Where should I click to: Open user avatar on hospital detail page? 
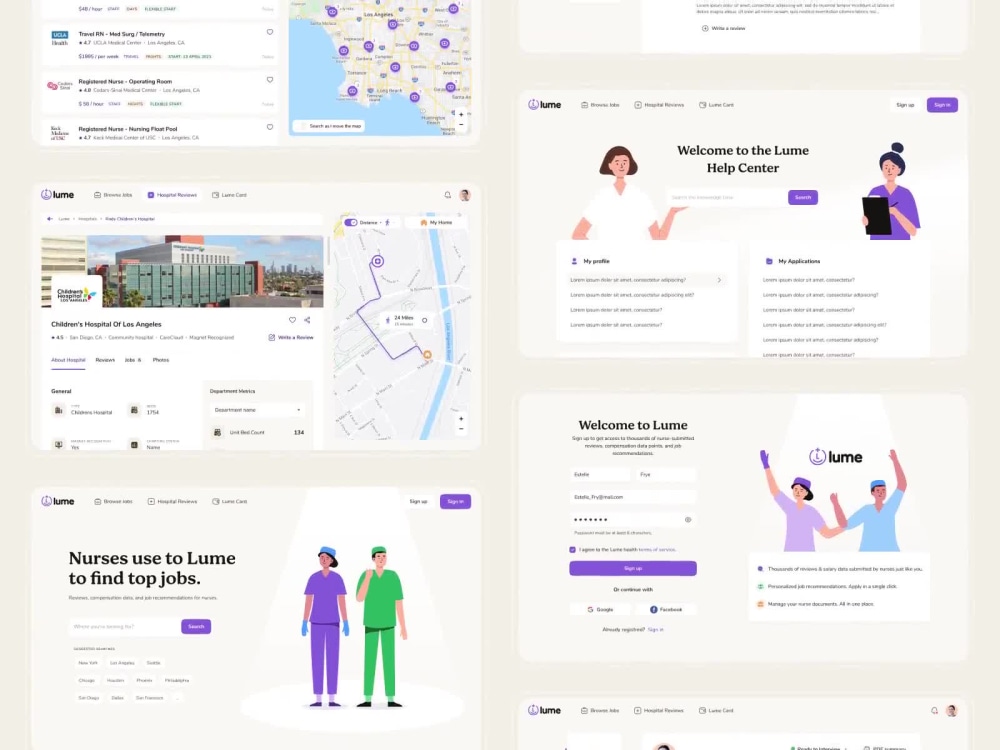coord(465,195)
